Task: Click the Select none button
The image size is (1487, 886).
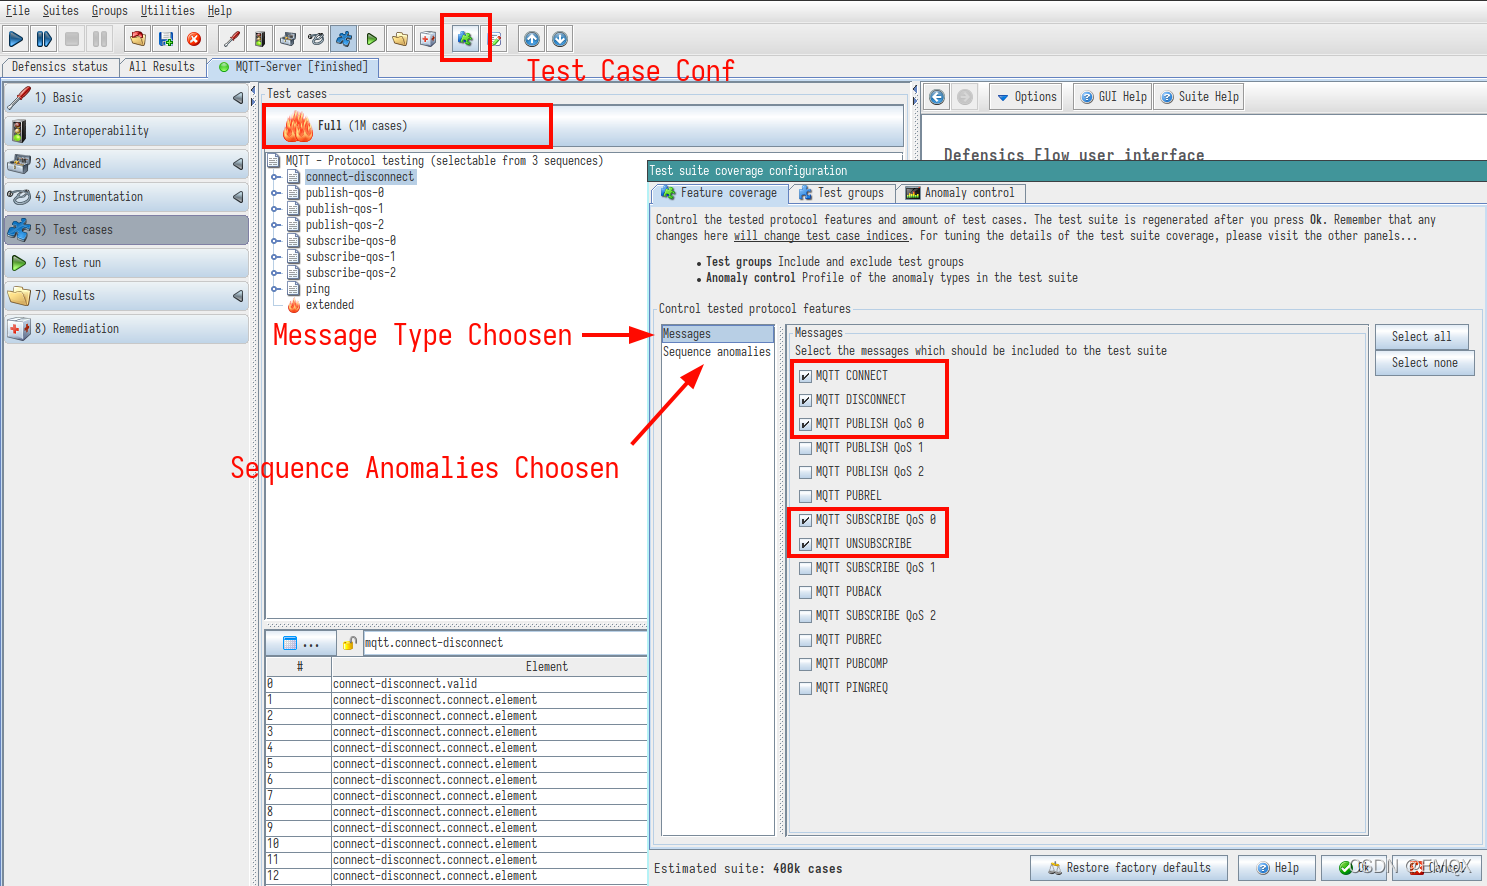Action: pyautogui.click(x=1424, y=363)
